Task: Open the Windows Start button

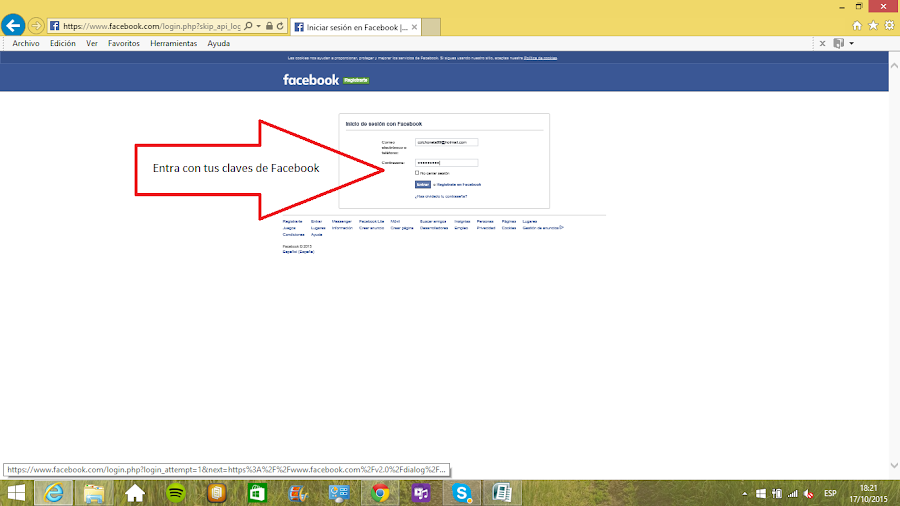Action: (16, 493)
